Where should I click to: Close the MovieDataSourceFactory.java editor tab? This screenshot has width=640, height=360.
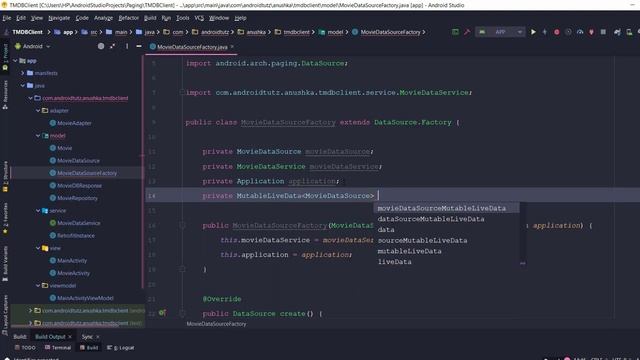232,47
